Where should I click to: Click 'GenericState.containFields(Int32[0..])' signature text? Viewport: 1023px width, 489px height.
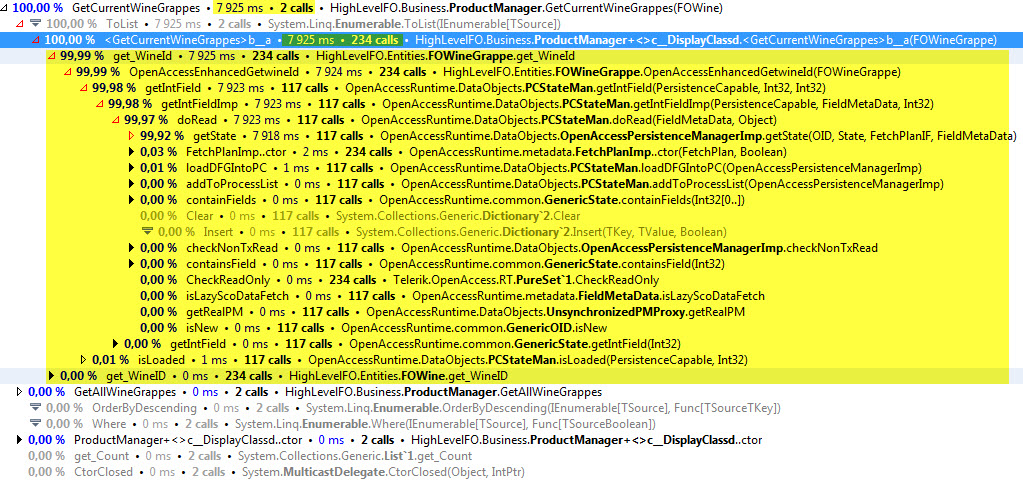point(562,200)
